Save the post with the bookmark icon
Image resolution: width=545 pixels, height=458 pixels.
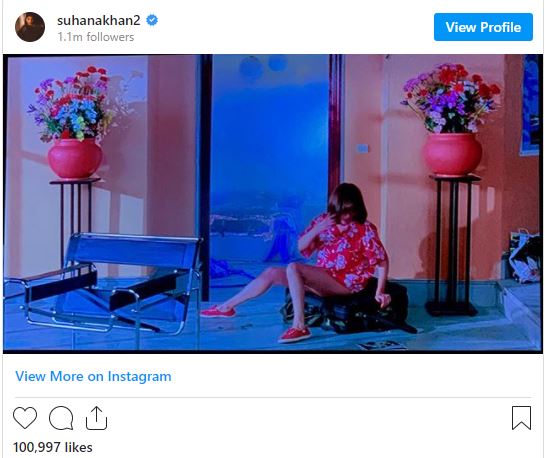(x=521, y=418)
